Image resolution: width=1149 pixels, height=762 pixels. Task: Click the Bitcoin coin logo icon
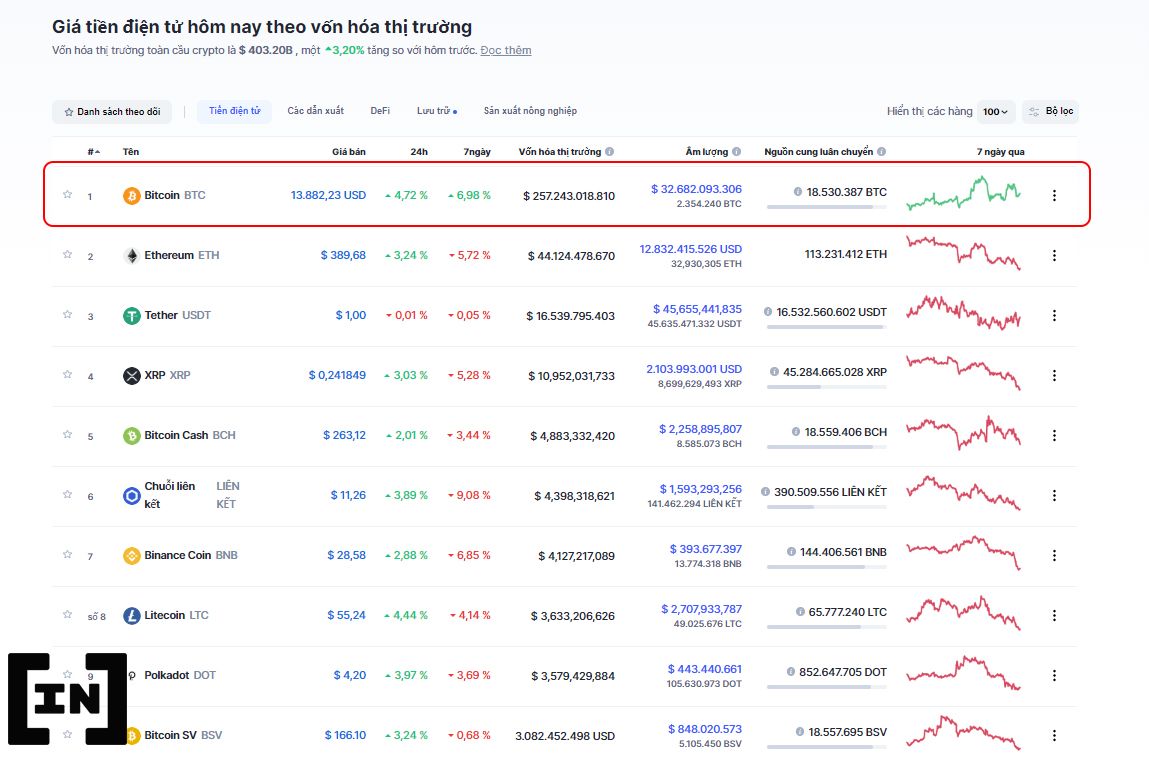[131, 196]
